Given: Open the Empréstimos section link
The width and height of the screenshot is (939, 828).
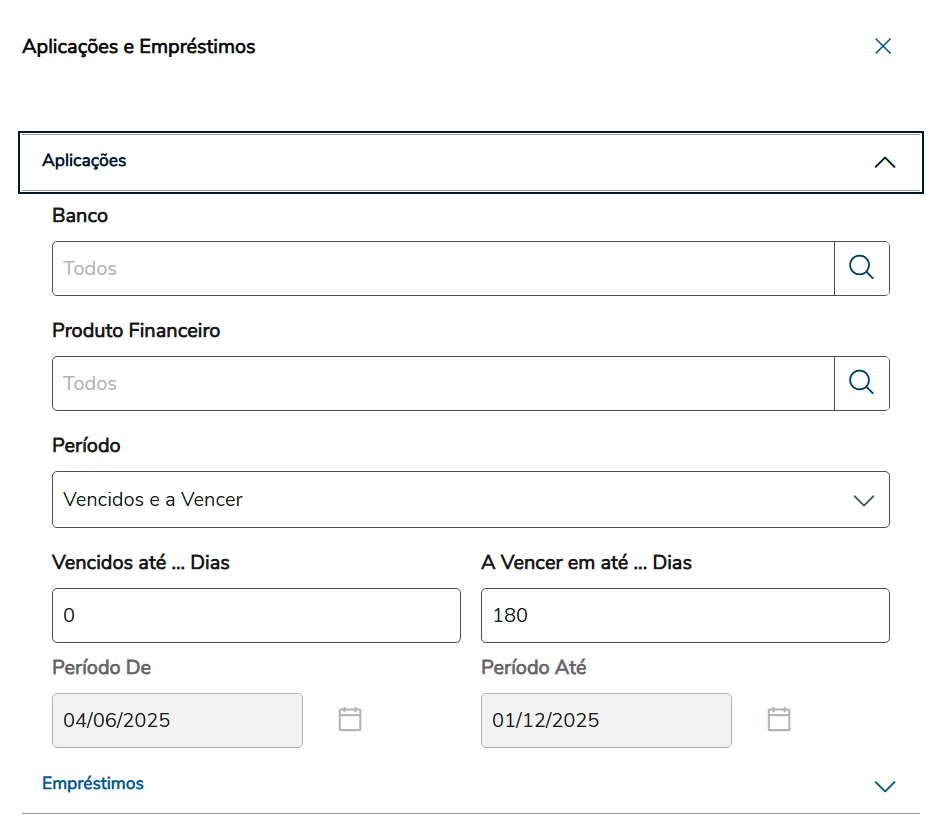Looking at the screenshot, I should click(x=93, y=783).
